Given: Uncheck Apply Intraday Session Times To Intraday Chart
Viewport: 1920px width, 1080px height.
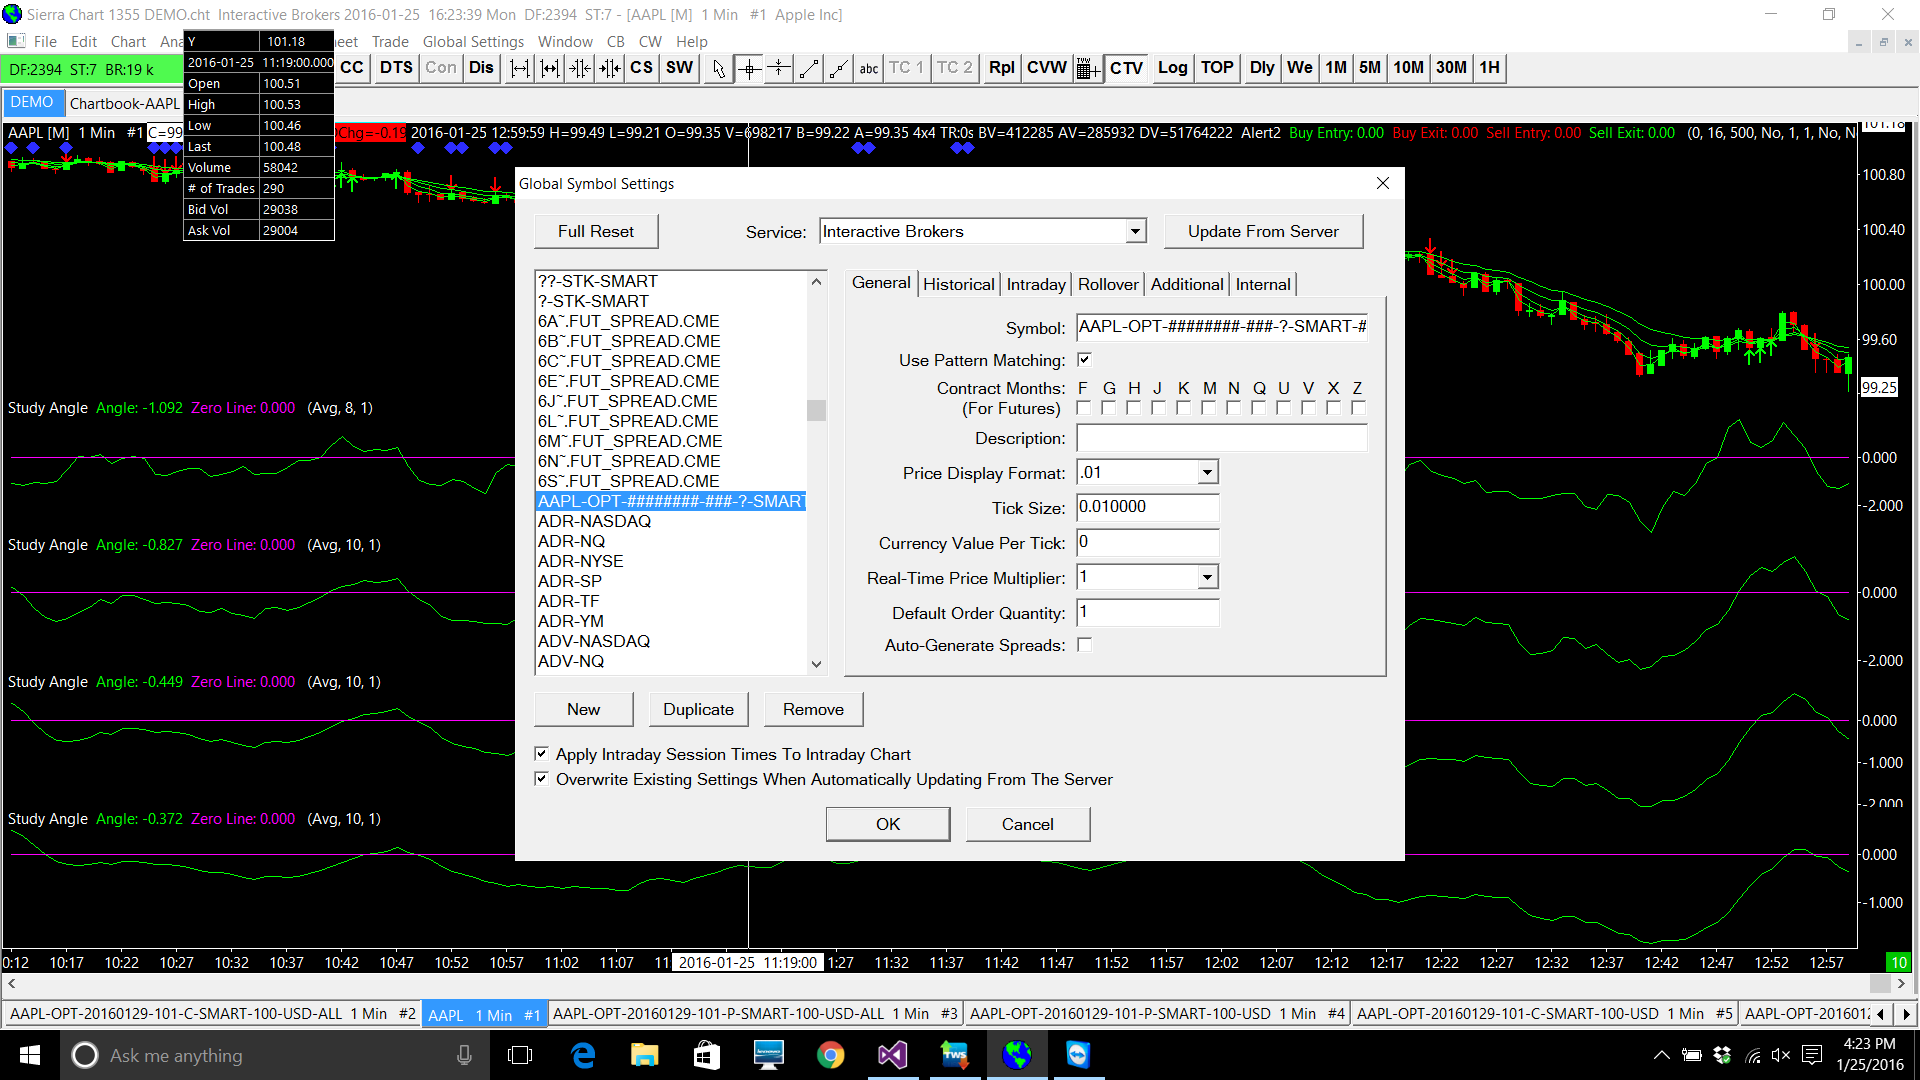Looking at the screenshot, I should [x=542, y=754].
